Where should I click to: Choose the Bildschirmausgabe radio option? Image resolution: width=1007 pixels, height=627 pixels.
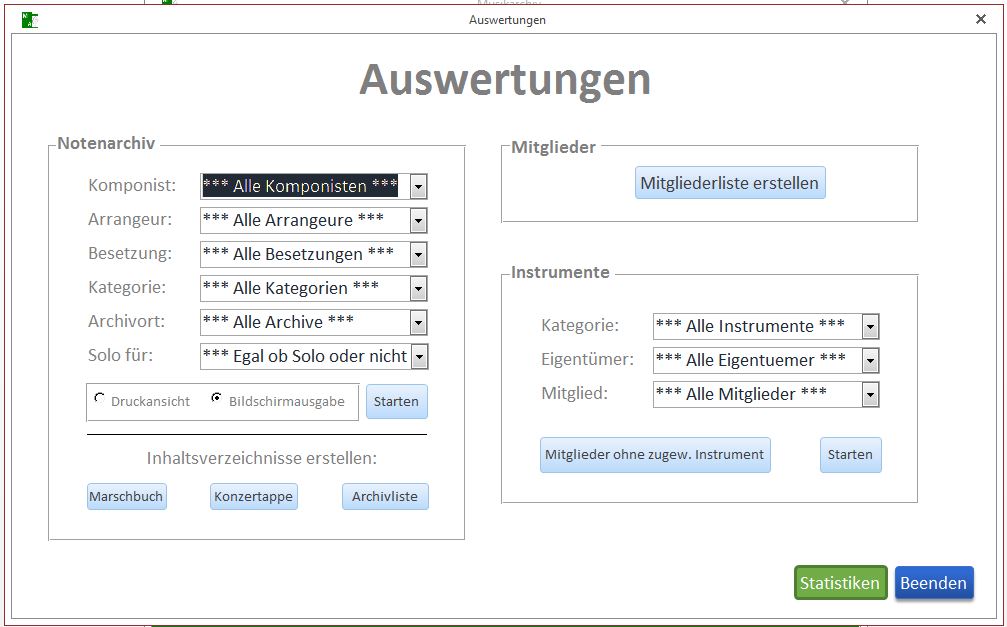[x=217, y=399]
